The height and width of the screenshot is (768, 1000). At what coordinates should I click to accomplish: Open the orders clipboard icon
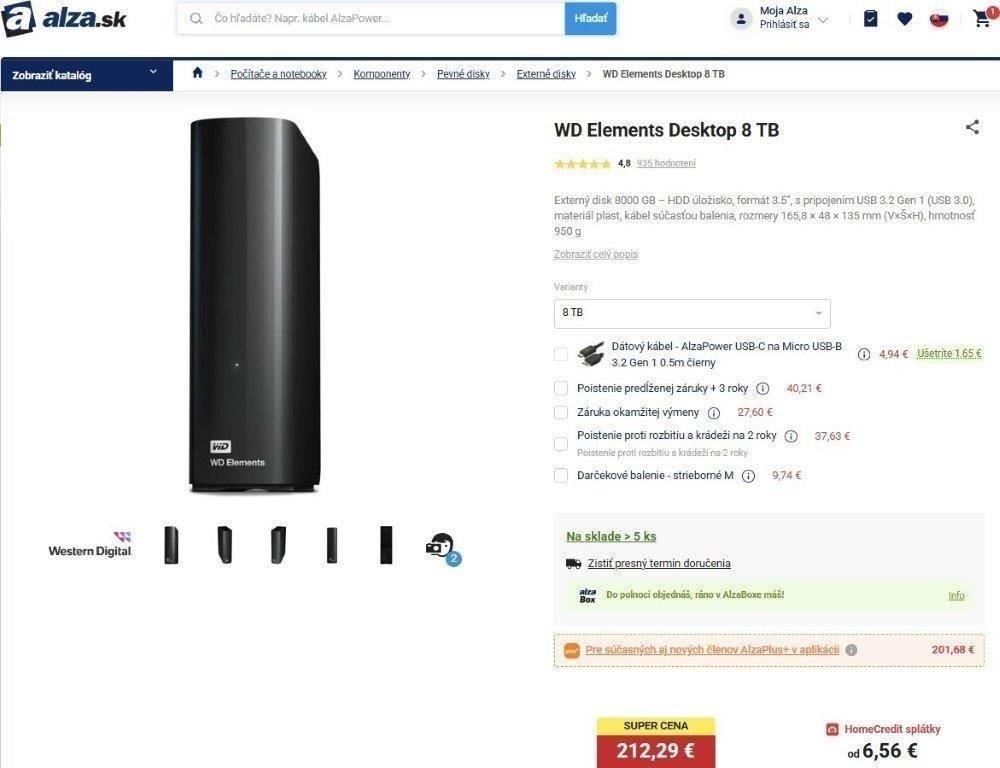point(871,18)
